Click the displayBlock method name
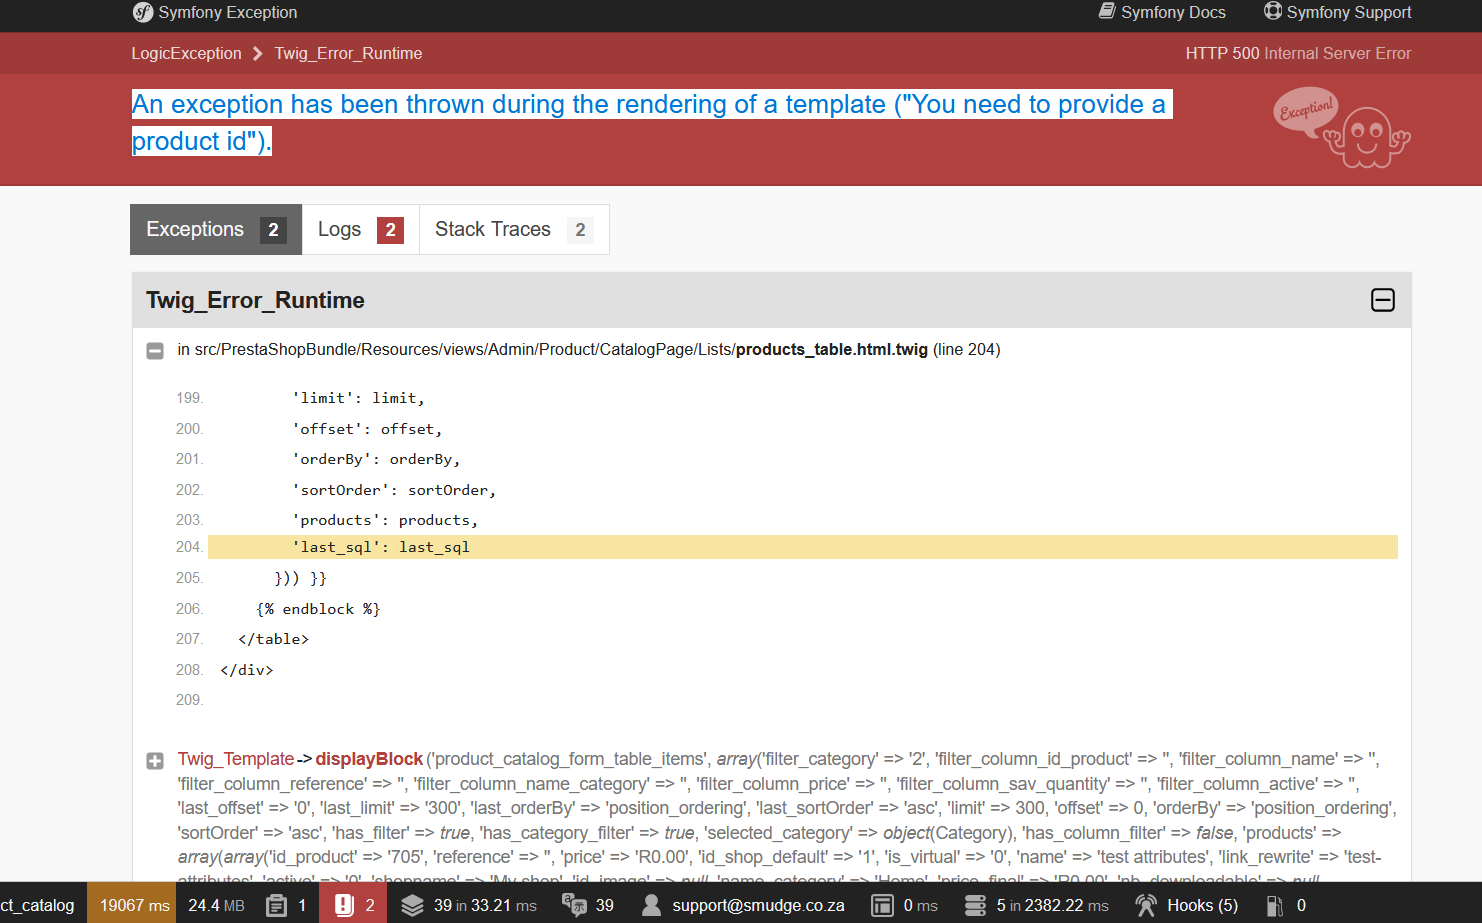Image resolution: width=1482 pixels, height=923 pixels. click(369, 760)
